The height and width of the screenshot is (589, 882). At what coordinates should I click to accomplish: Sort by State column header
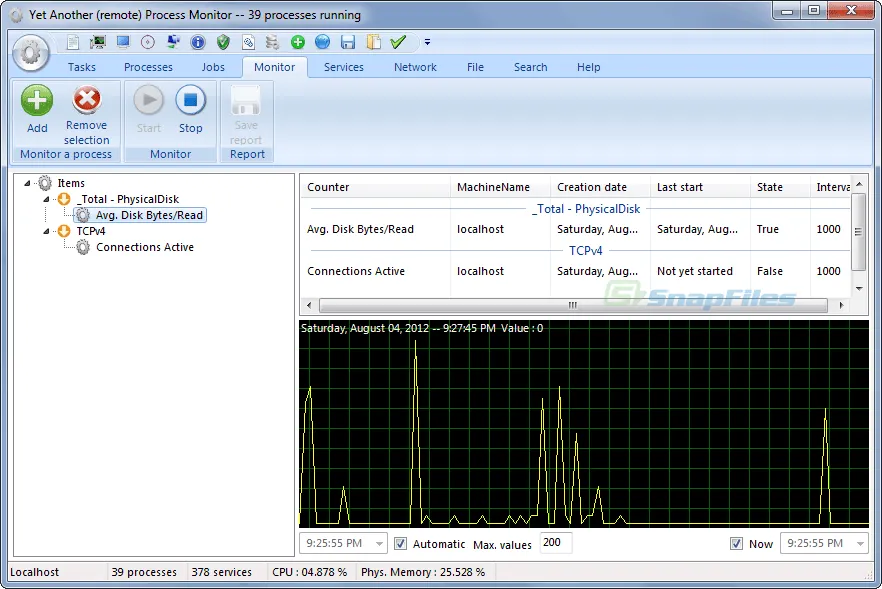780,187
